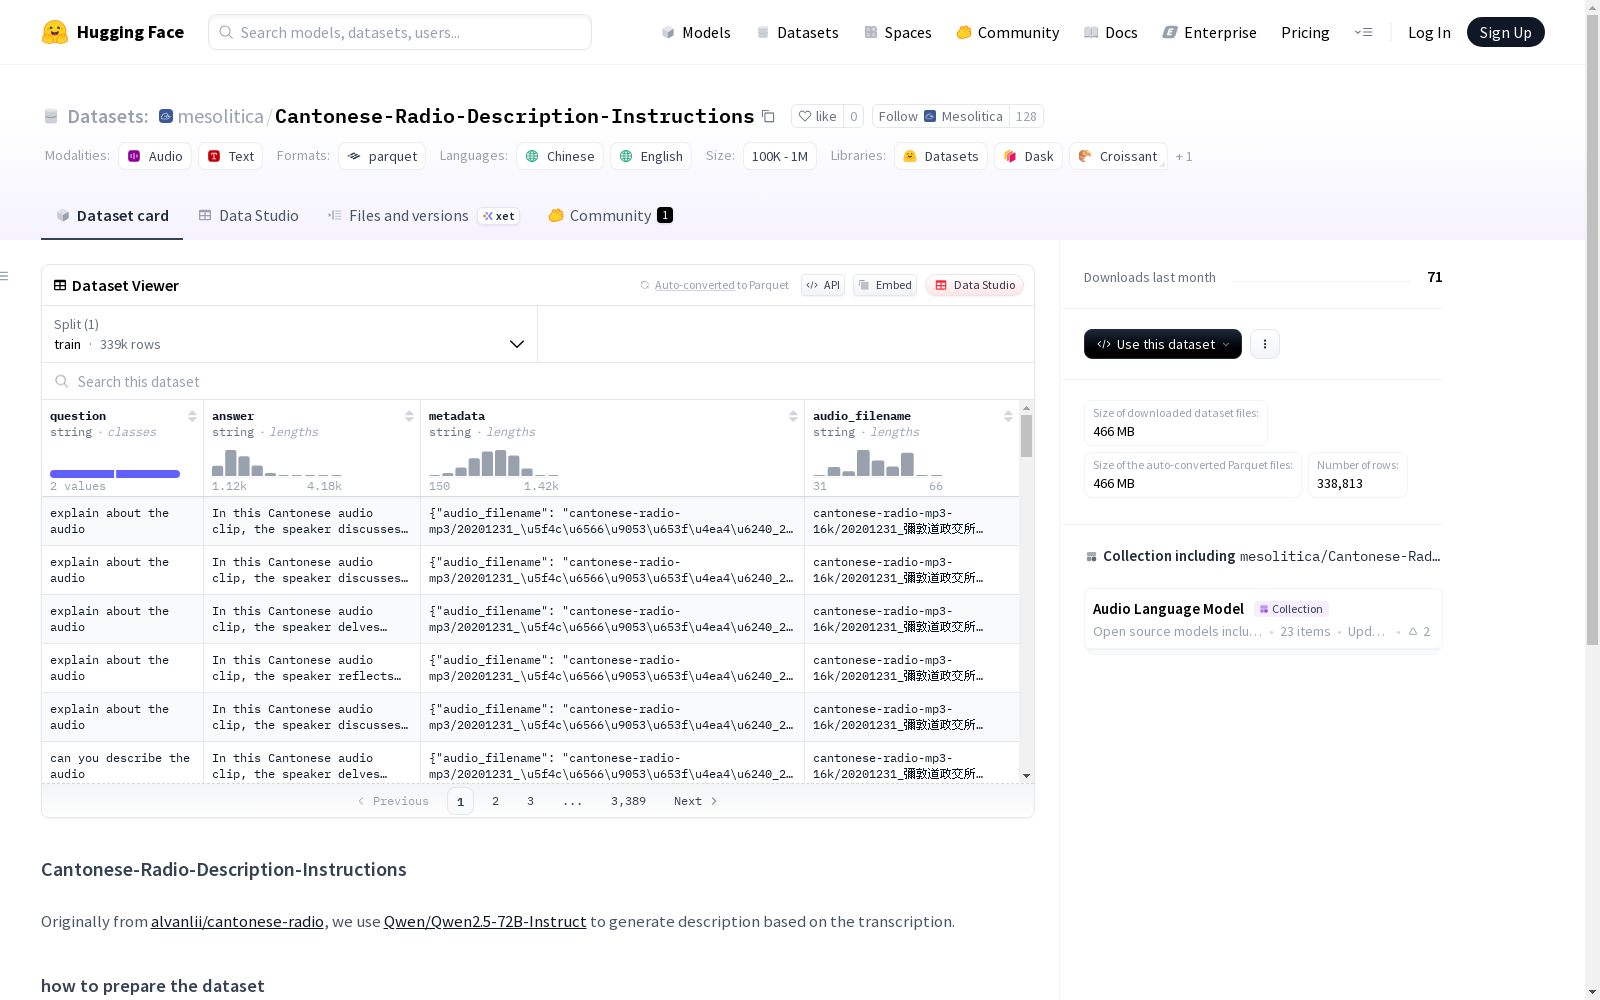Open the Use this dataset dropdown
Screen dimensions: 1600x1000
point(1163,344)
